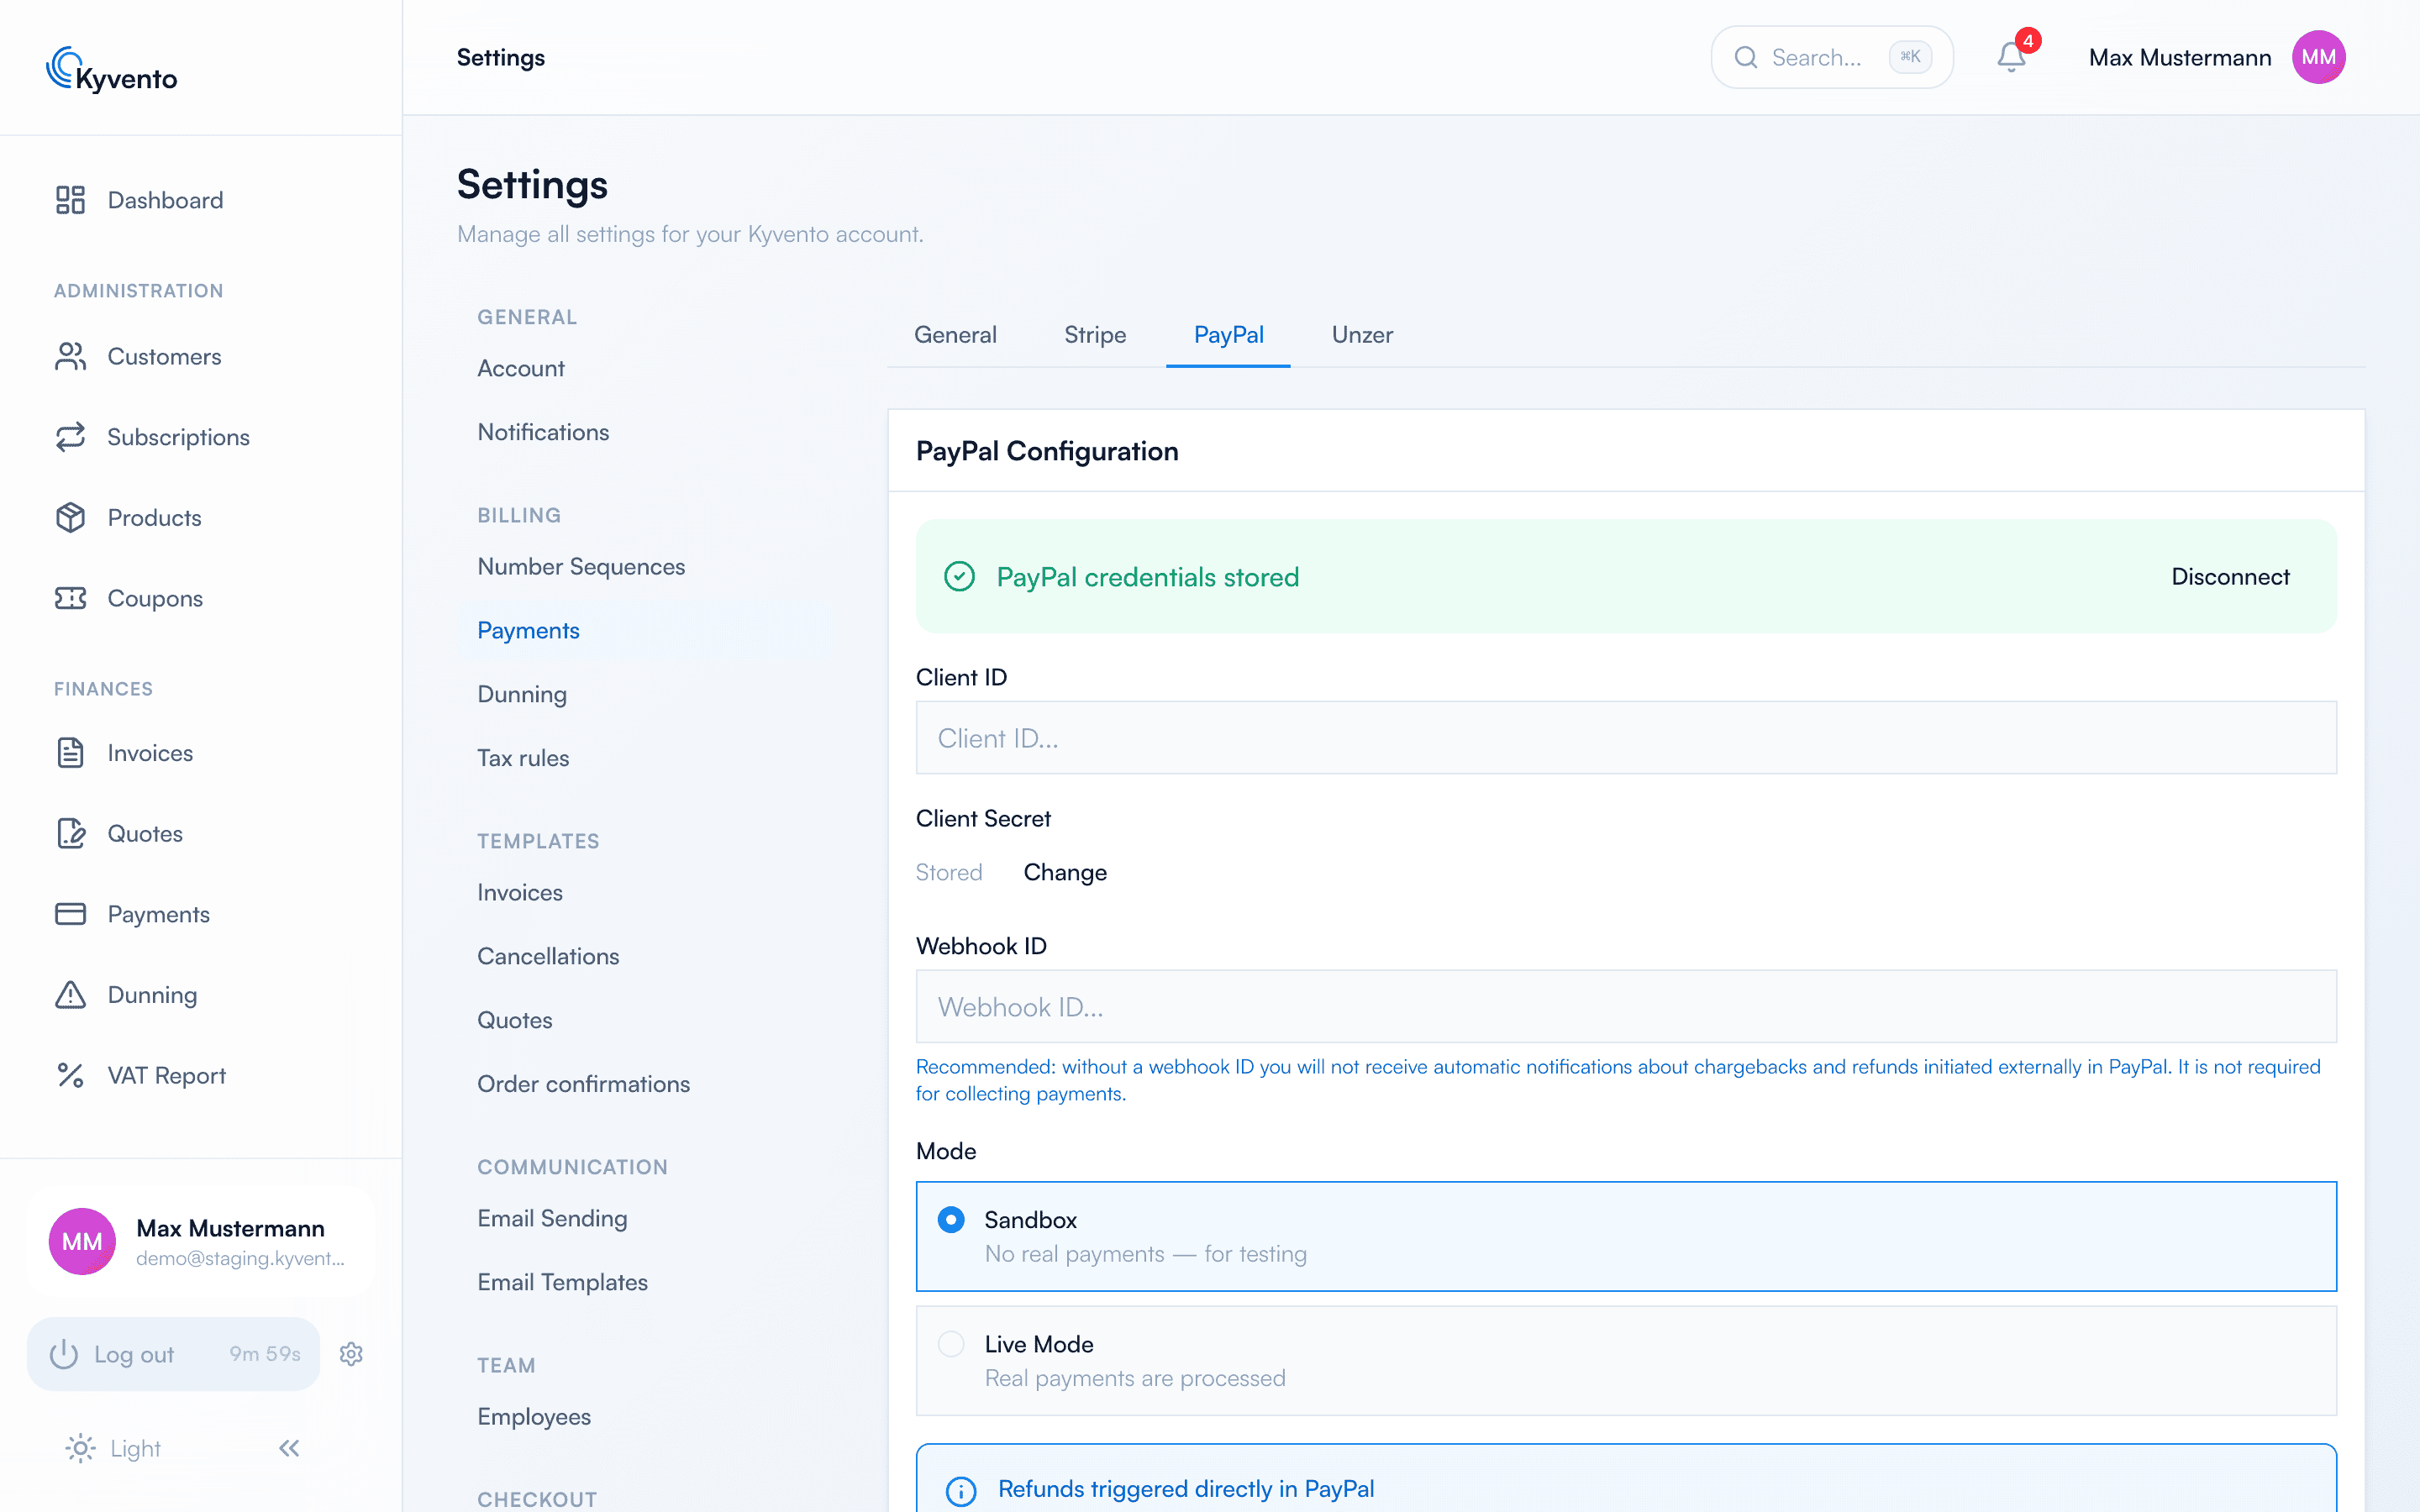
Task: Click the 'PayPal Configuration' heading
Action: click(x=1047, y=451)
